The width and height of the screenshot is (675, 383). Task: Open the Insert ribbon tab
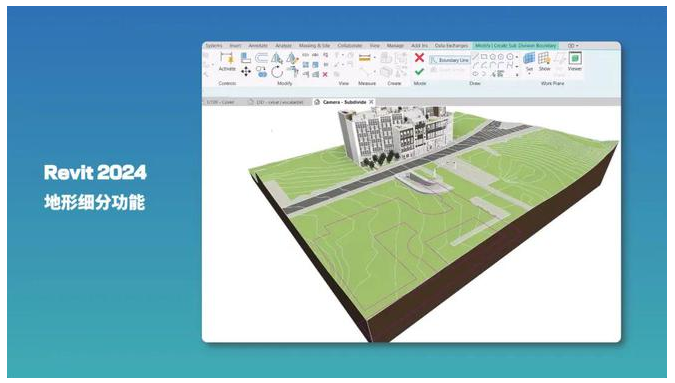point(235,46)
